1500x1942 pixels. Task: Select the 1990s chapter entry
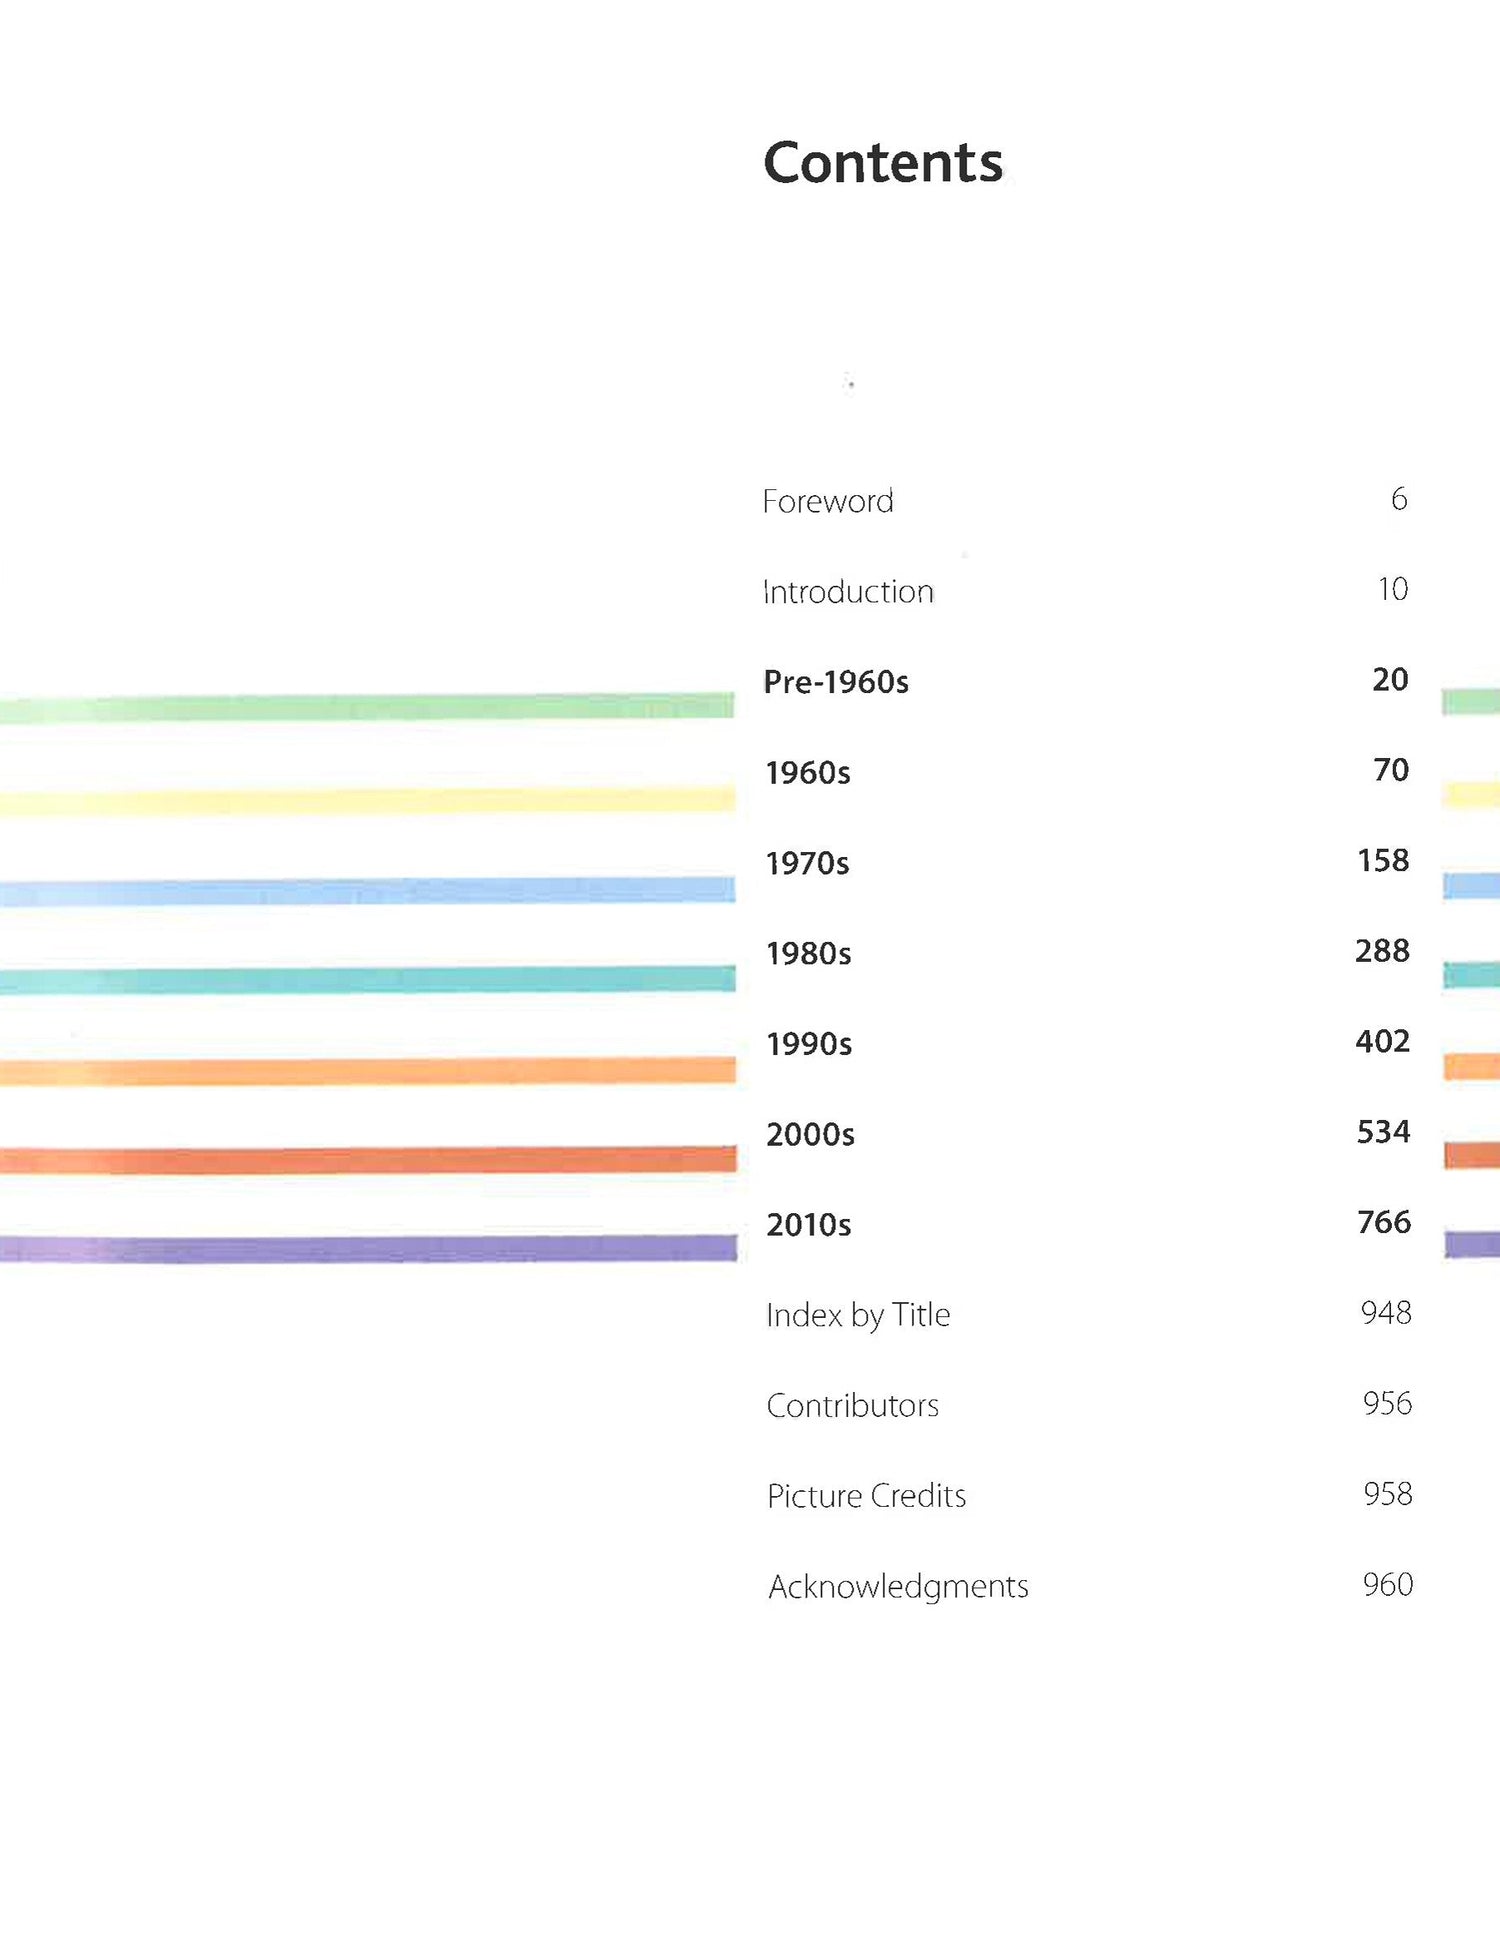pyautogui.click(x=809, y=1044)
